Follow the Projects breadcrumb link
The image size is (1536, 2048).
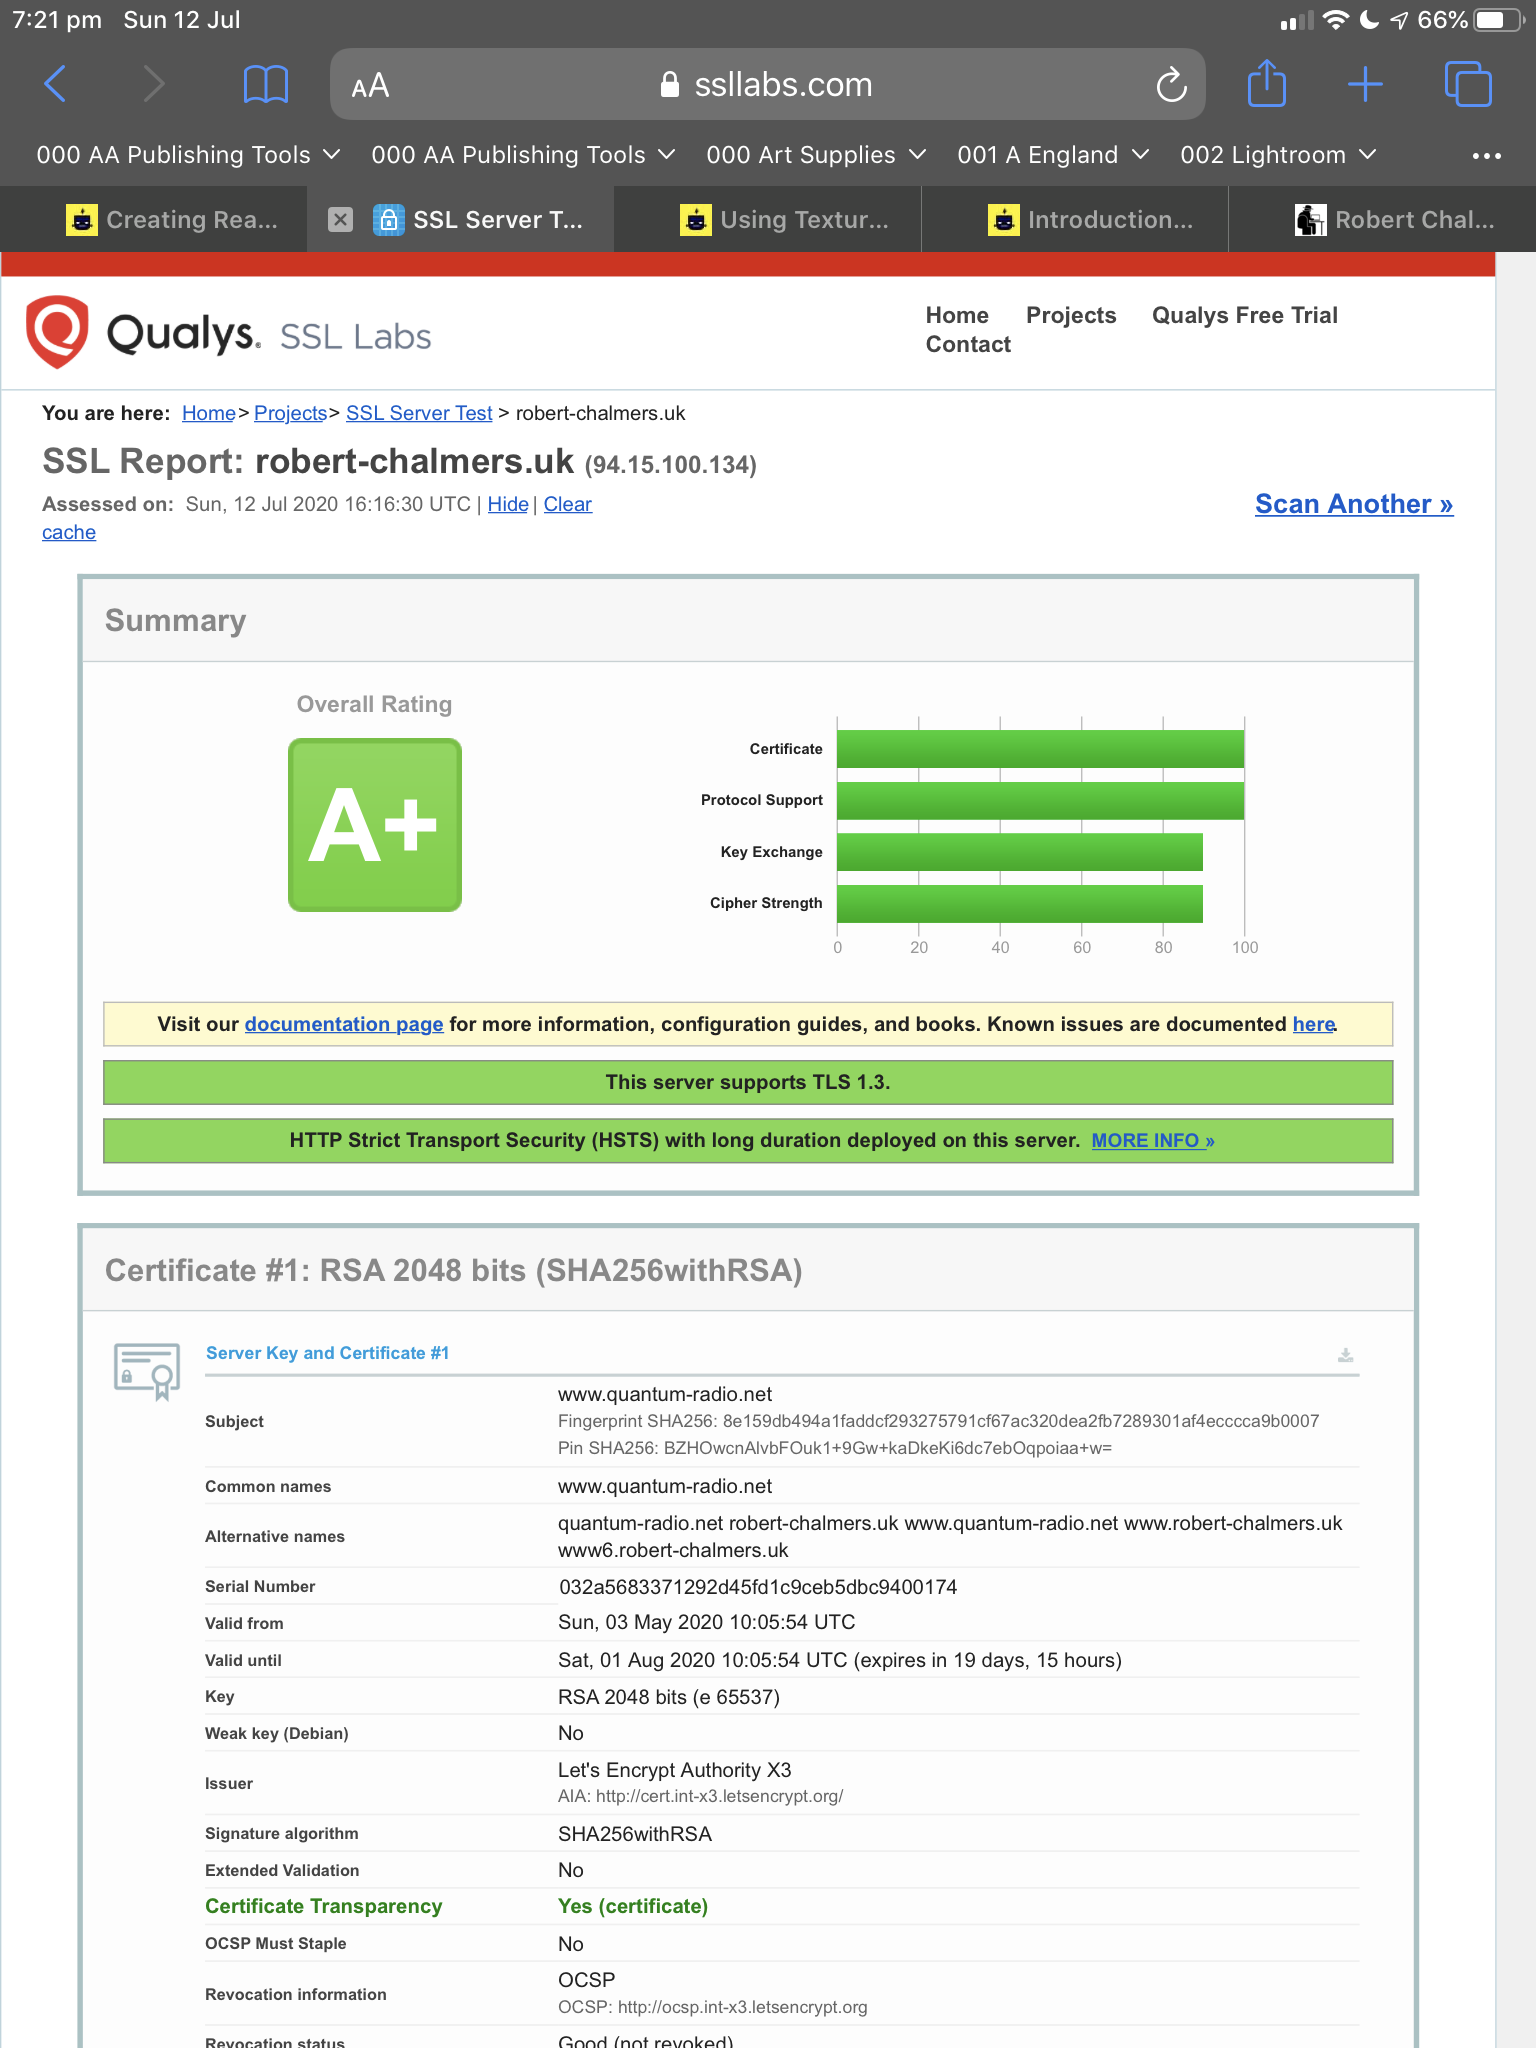291,413
